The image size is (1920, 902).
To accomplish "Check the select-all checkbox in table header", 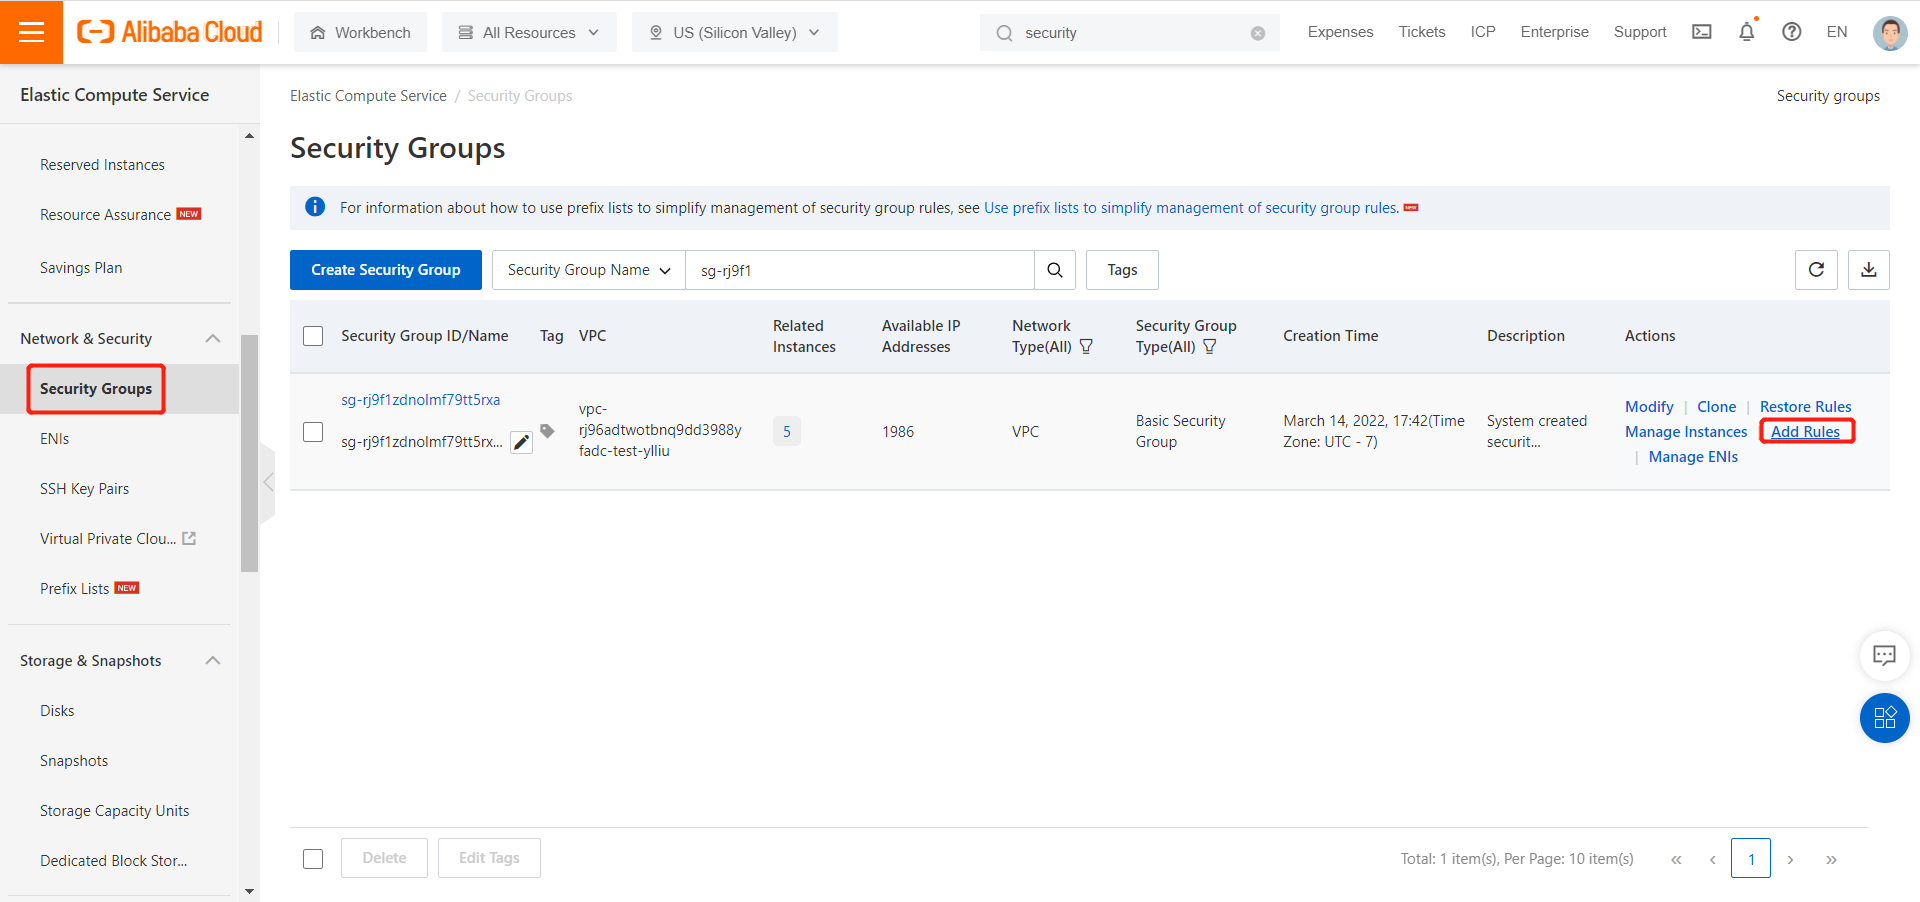I will pyautogui.click(x=312, y=336).
